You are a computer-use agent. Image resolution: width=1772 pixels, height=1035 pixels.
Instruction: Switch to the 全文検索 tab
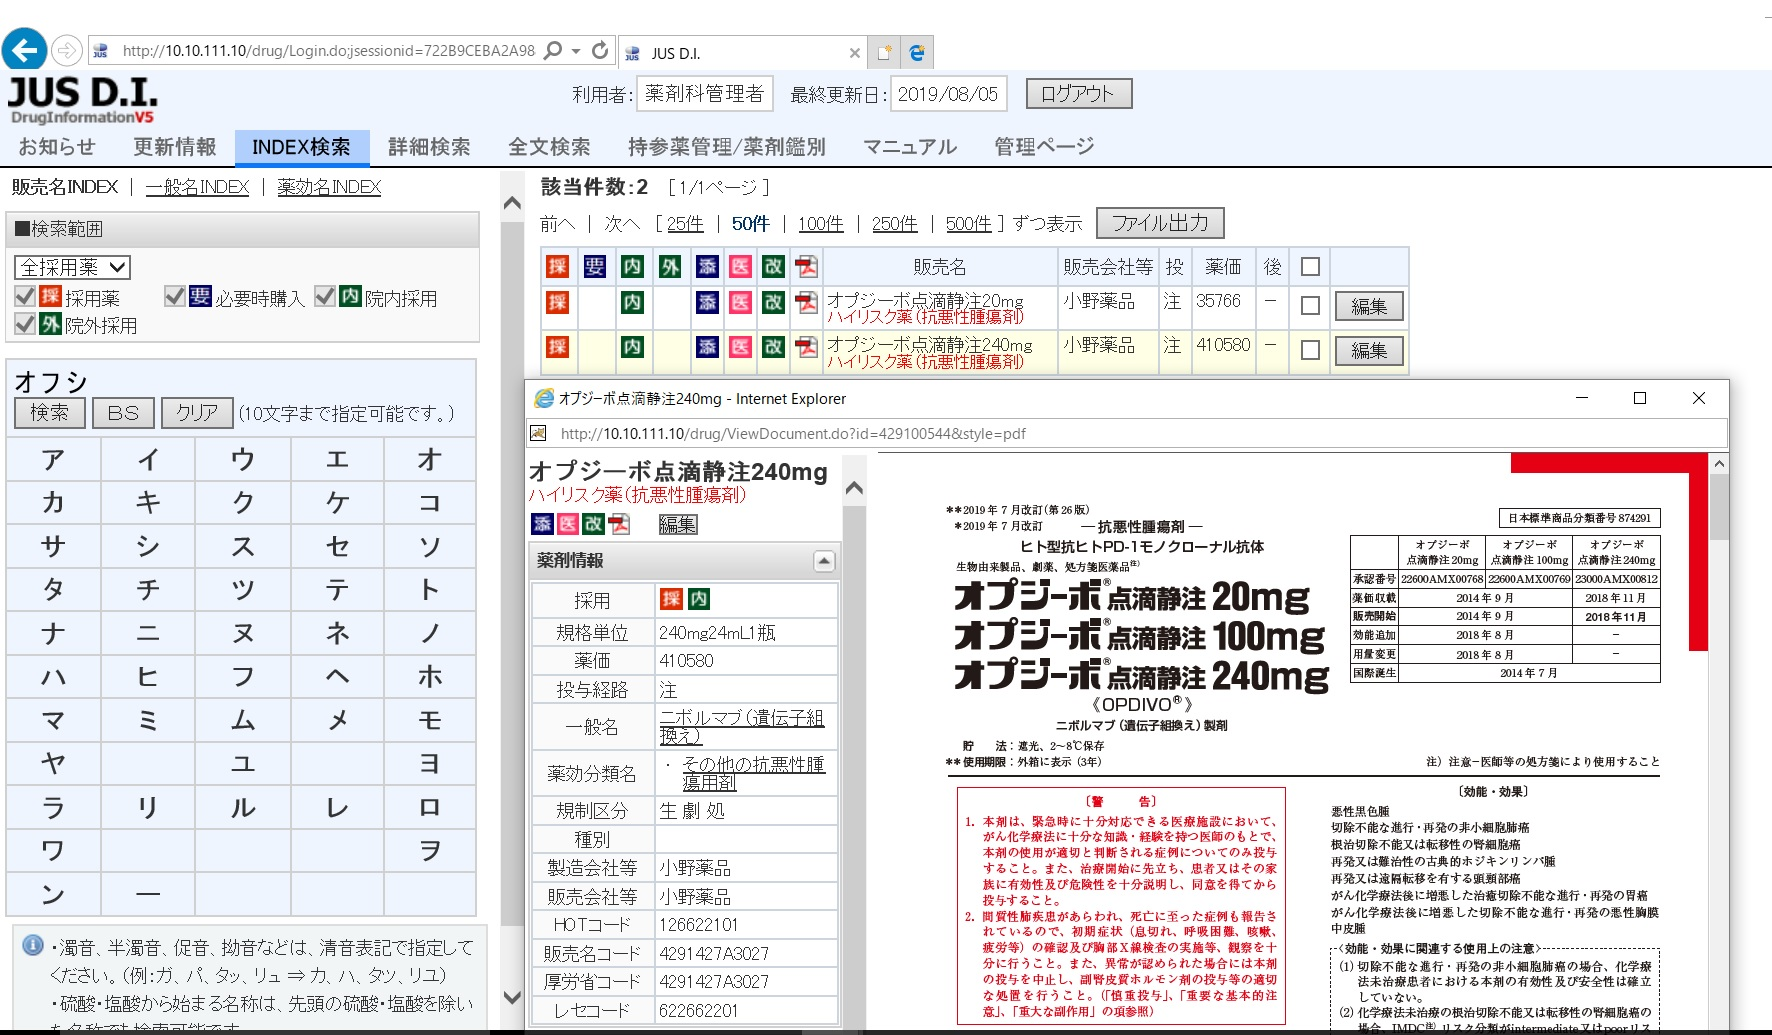(549, 147)
